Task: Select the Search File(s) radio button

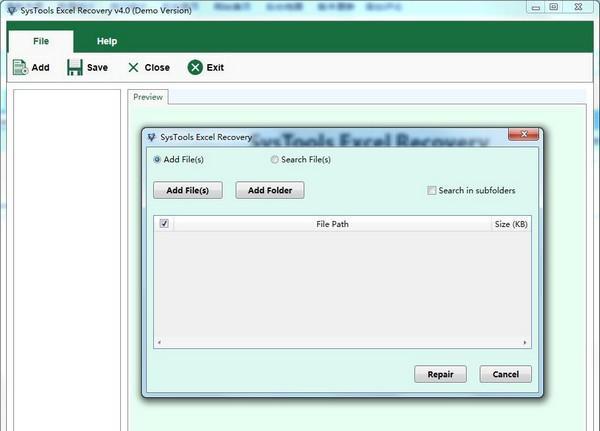Action: pyautogui.click(x=274, y=160)
